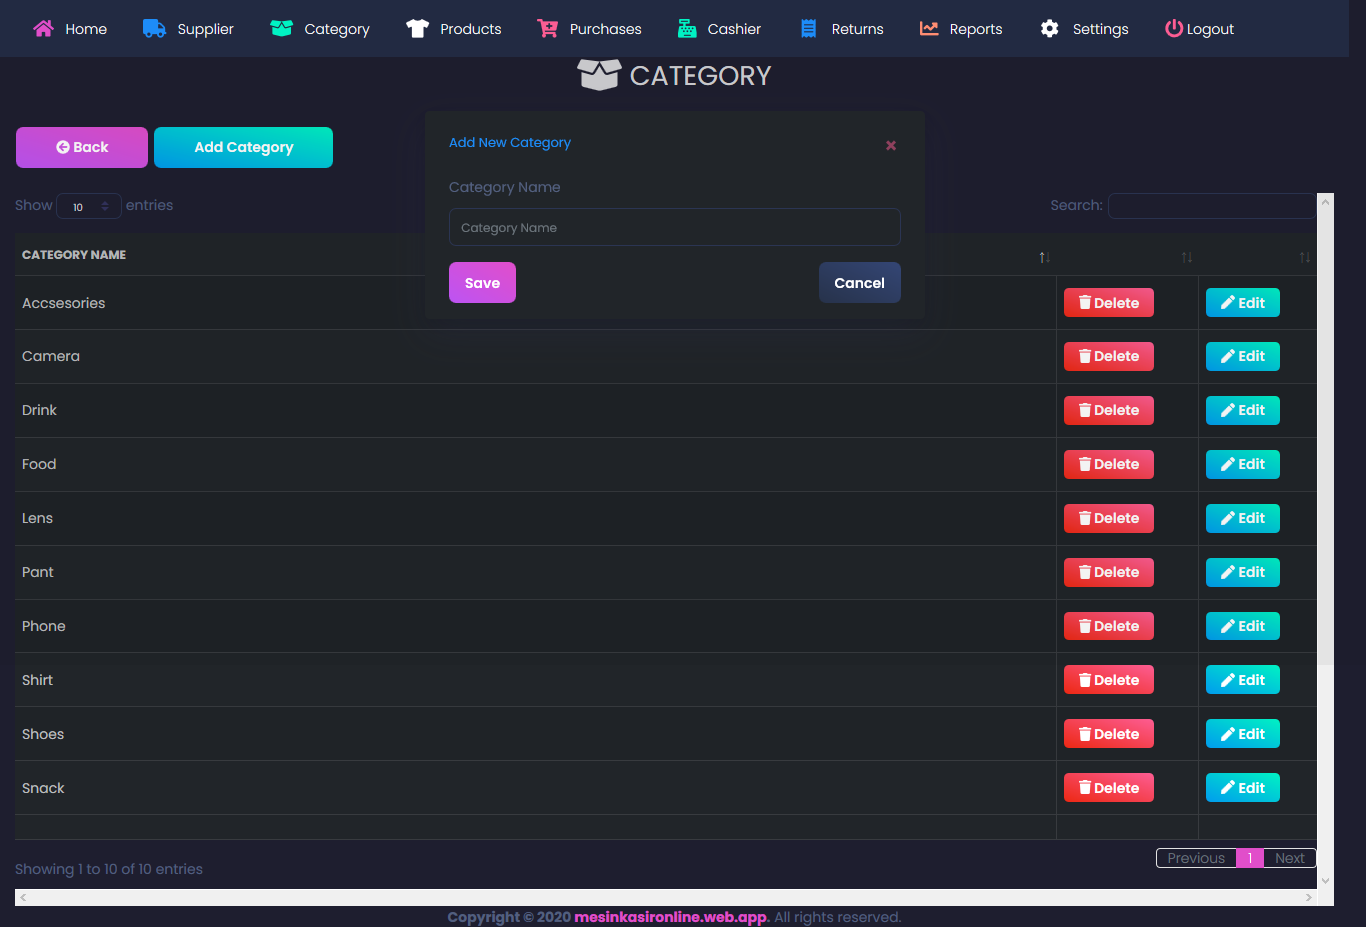The height and width of the screenshot is (927, 1366).
Task: Open Settings menu label
Action: [x=1101, y=29]
